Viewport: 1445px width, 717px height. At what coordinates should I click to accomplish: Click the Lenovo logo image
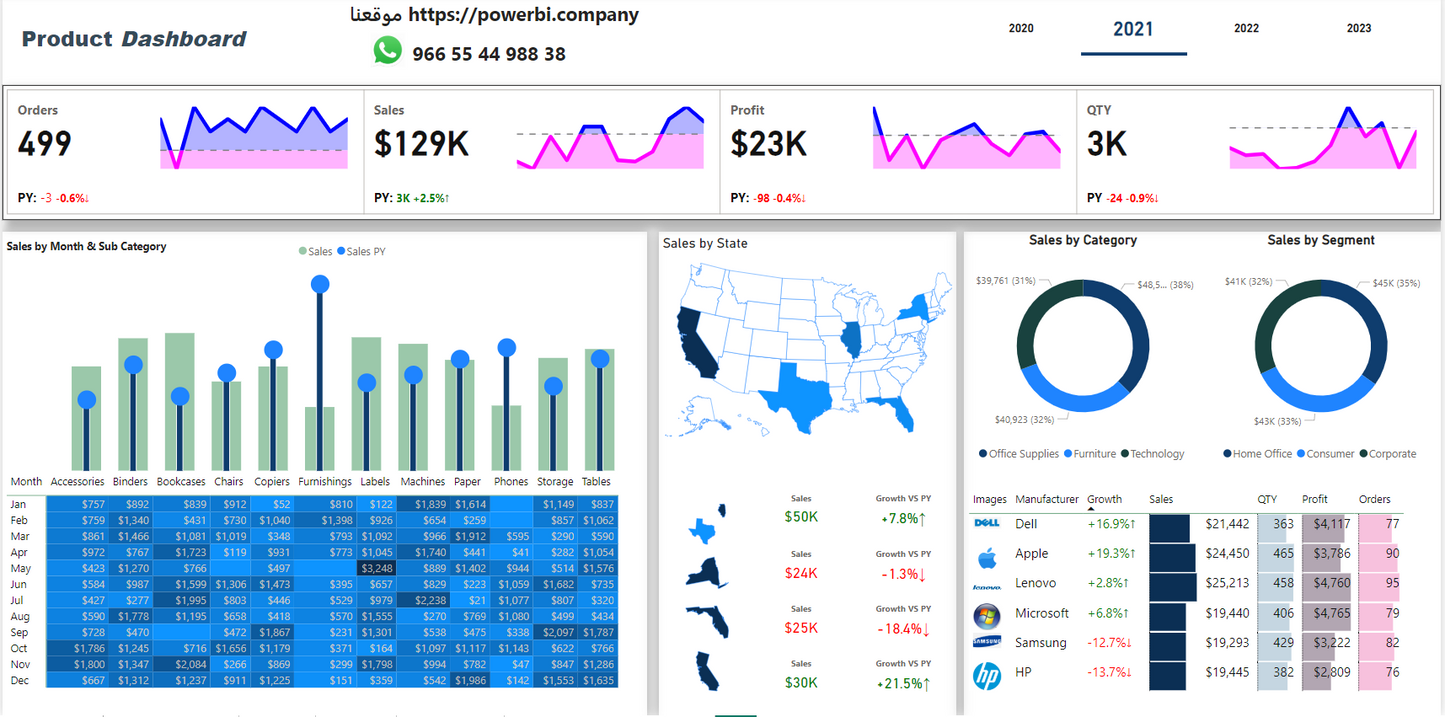(x=987, y=587)
